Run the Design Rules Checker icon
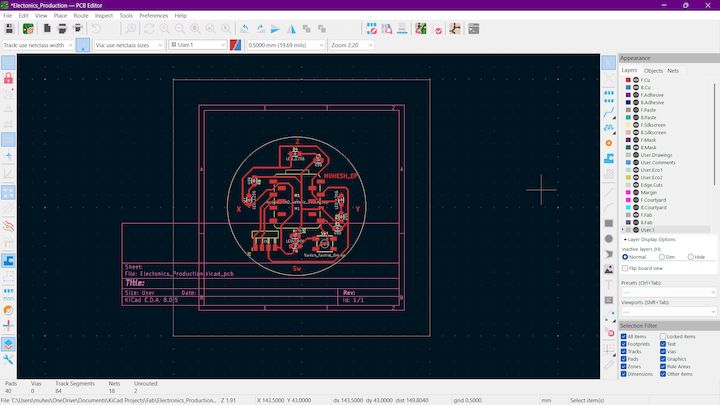The height and width of the screenshot is (405, 720). 439,29
